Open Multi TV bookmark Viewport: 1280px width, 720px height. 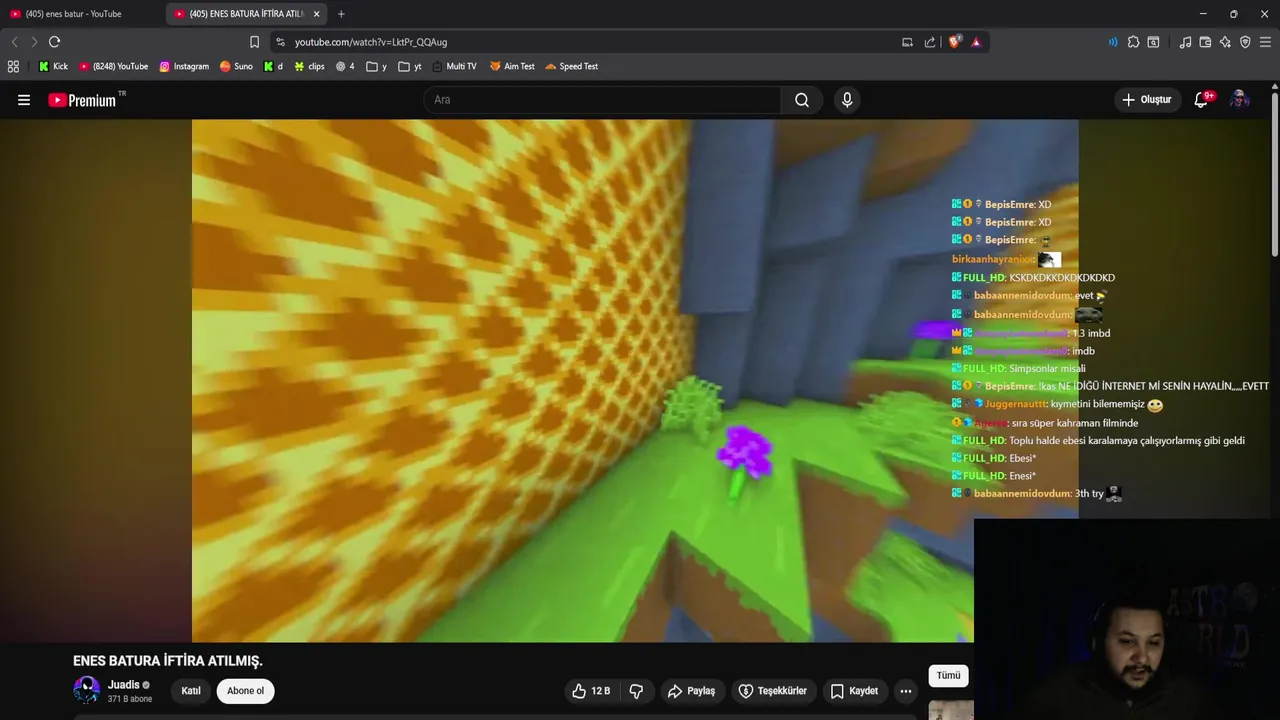454,66
